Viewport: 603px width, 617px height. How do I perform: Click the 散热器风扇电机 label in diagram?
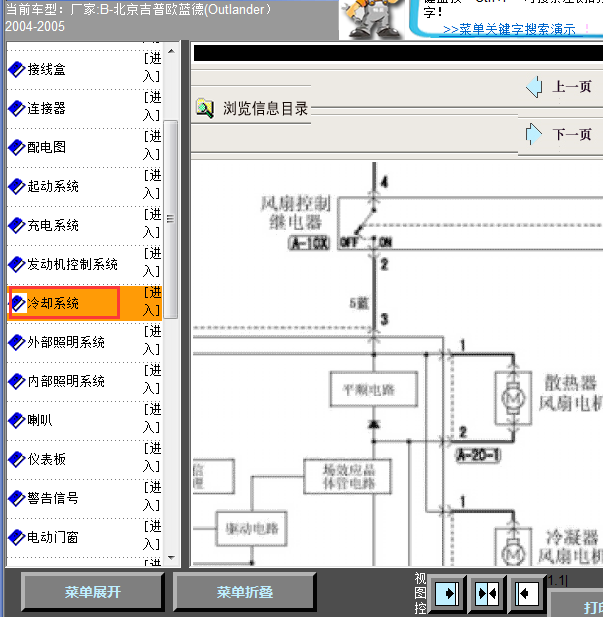click(x=573, y=393)
